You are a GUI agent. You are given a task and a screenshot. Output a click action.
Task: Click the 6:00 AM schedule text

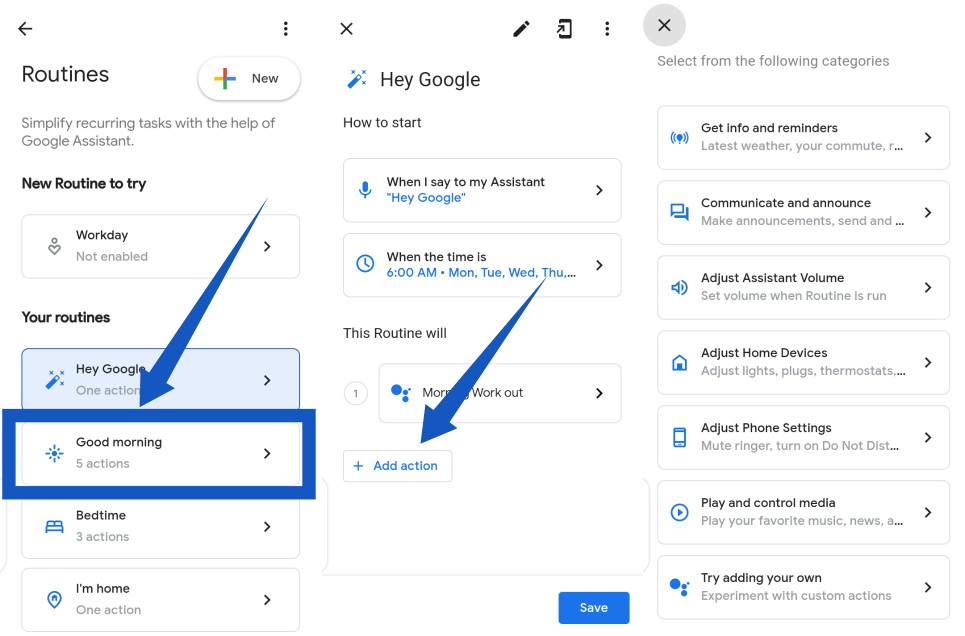(x=481, y=273)
